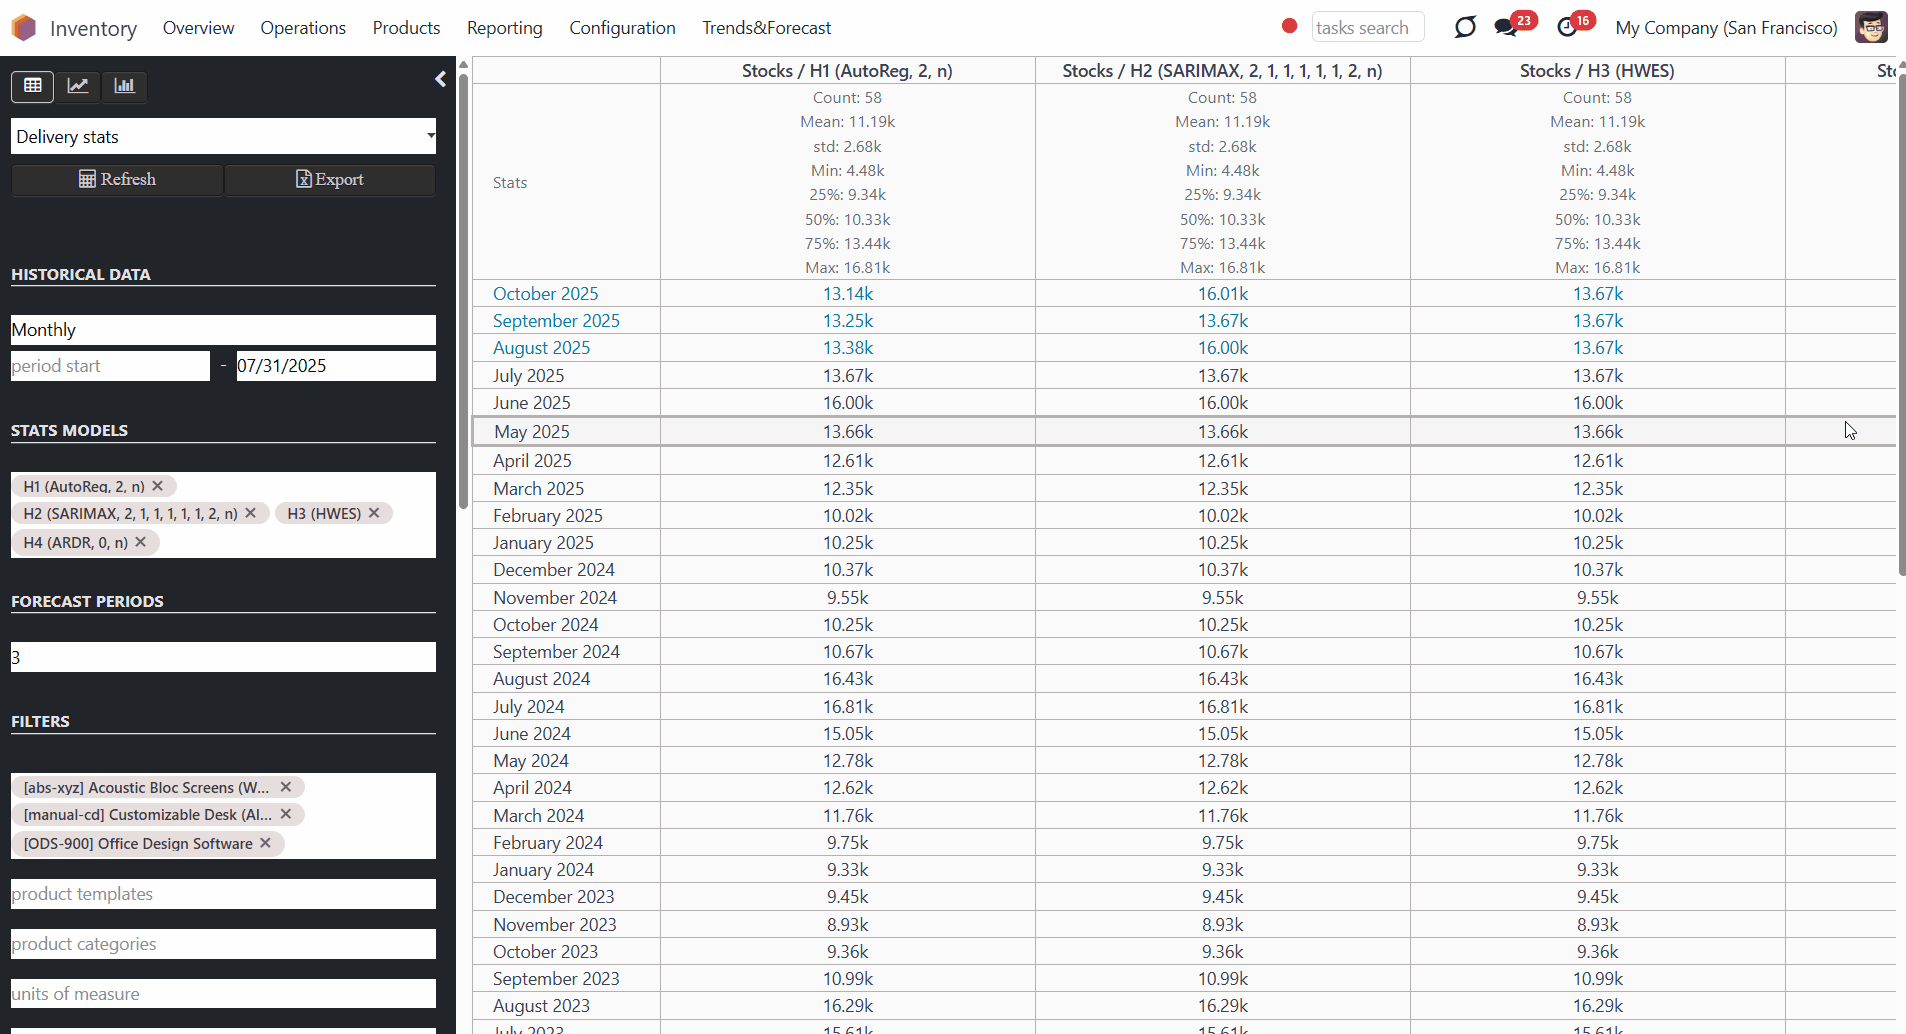Open the Trends&Forecast menu
This screenshot has height=1034, width=1906.
[767, 28]
